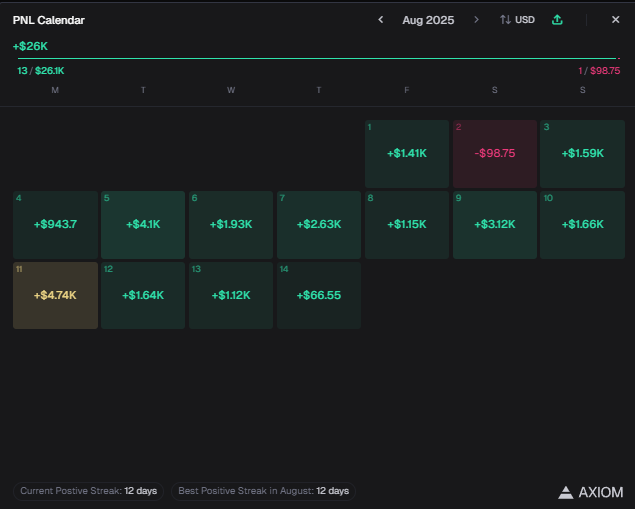
Task: Select August 2 cell showing -$98.75
Action: coord(494,153)
